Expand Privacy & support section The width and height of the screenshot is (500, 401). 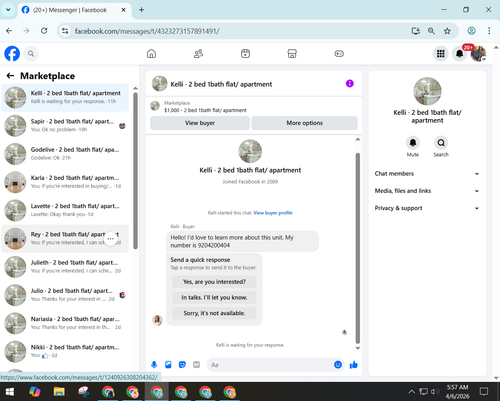427,208
